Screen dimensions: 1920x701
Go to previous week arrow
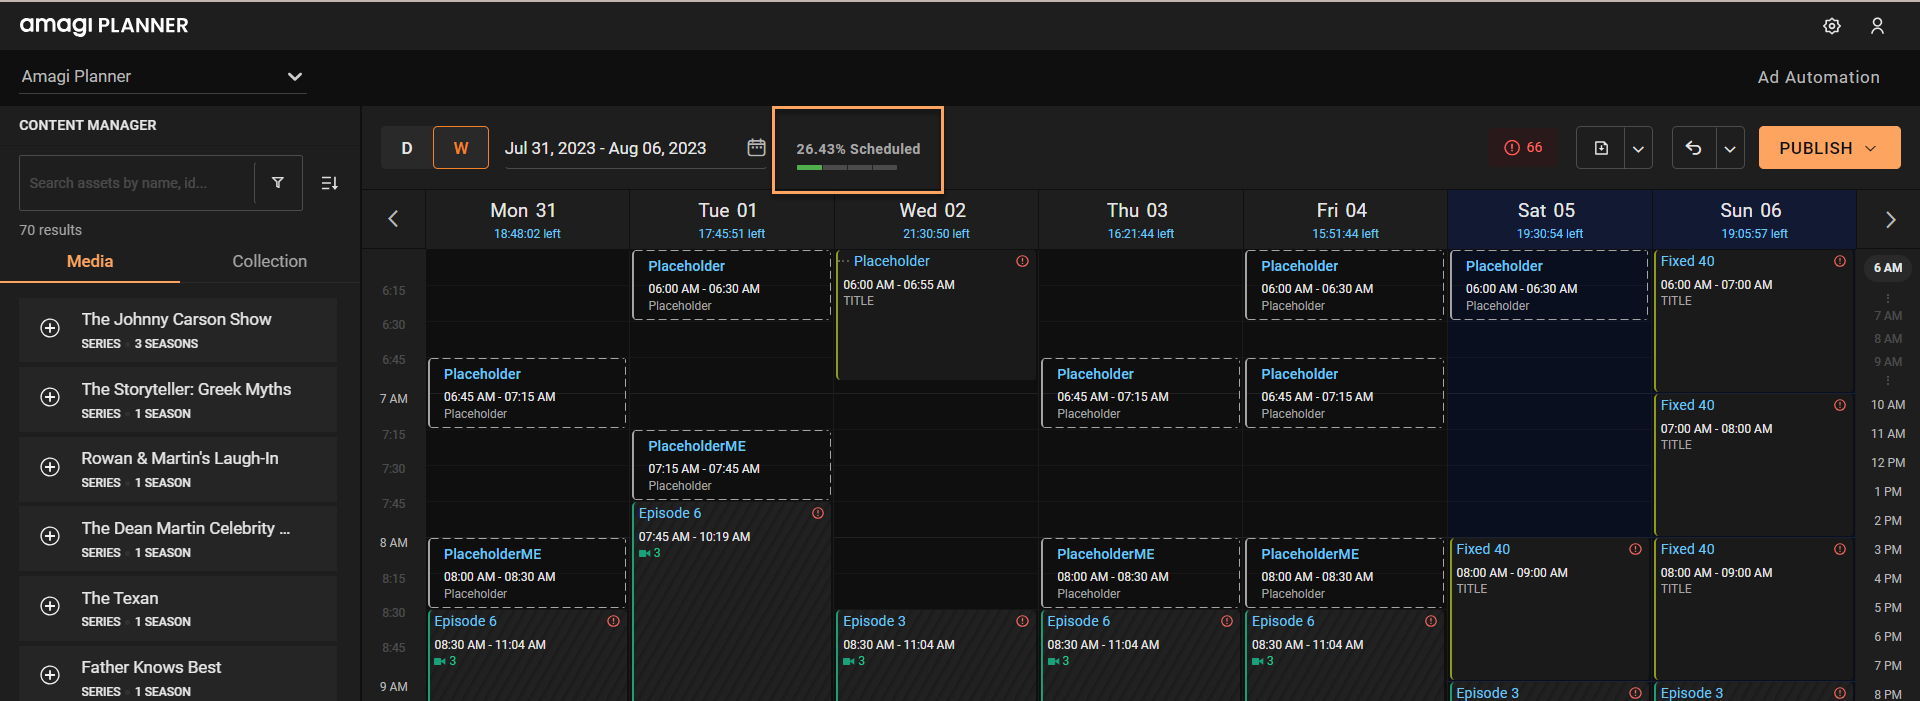[x=393, y=219]
